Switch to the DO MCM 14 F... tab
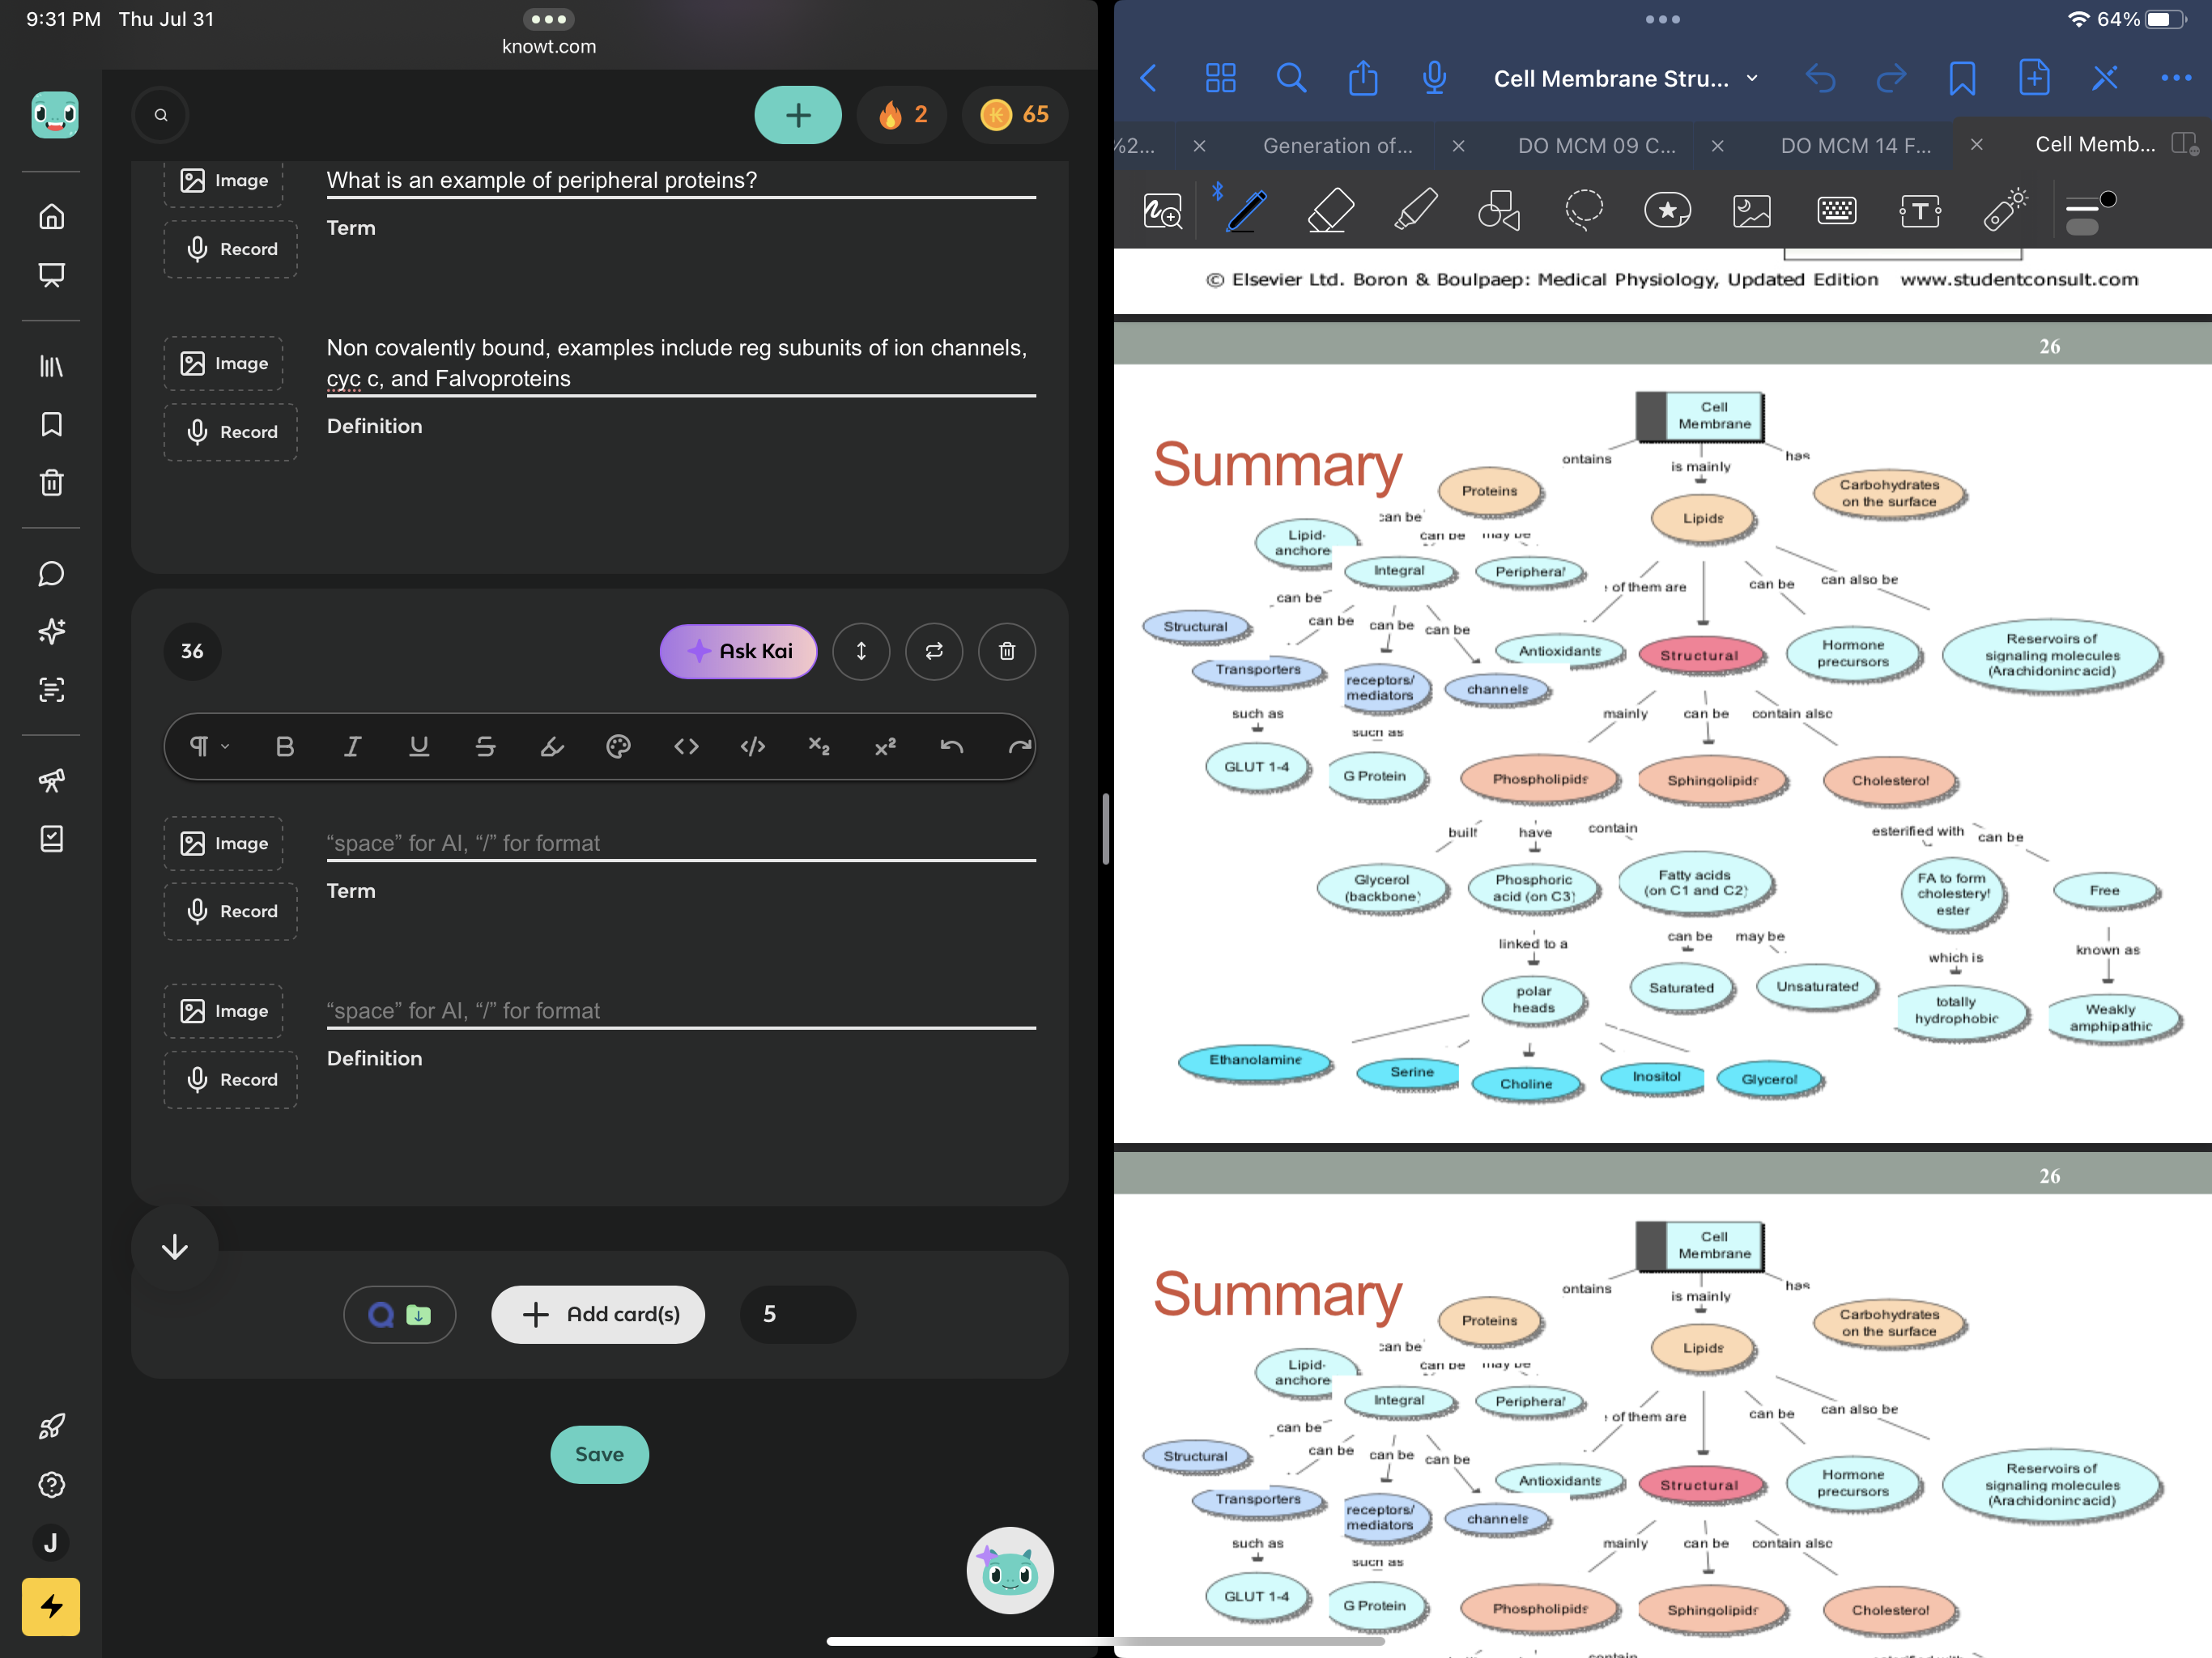This screenshot has width=2212, height=1658. point(1856,146)
